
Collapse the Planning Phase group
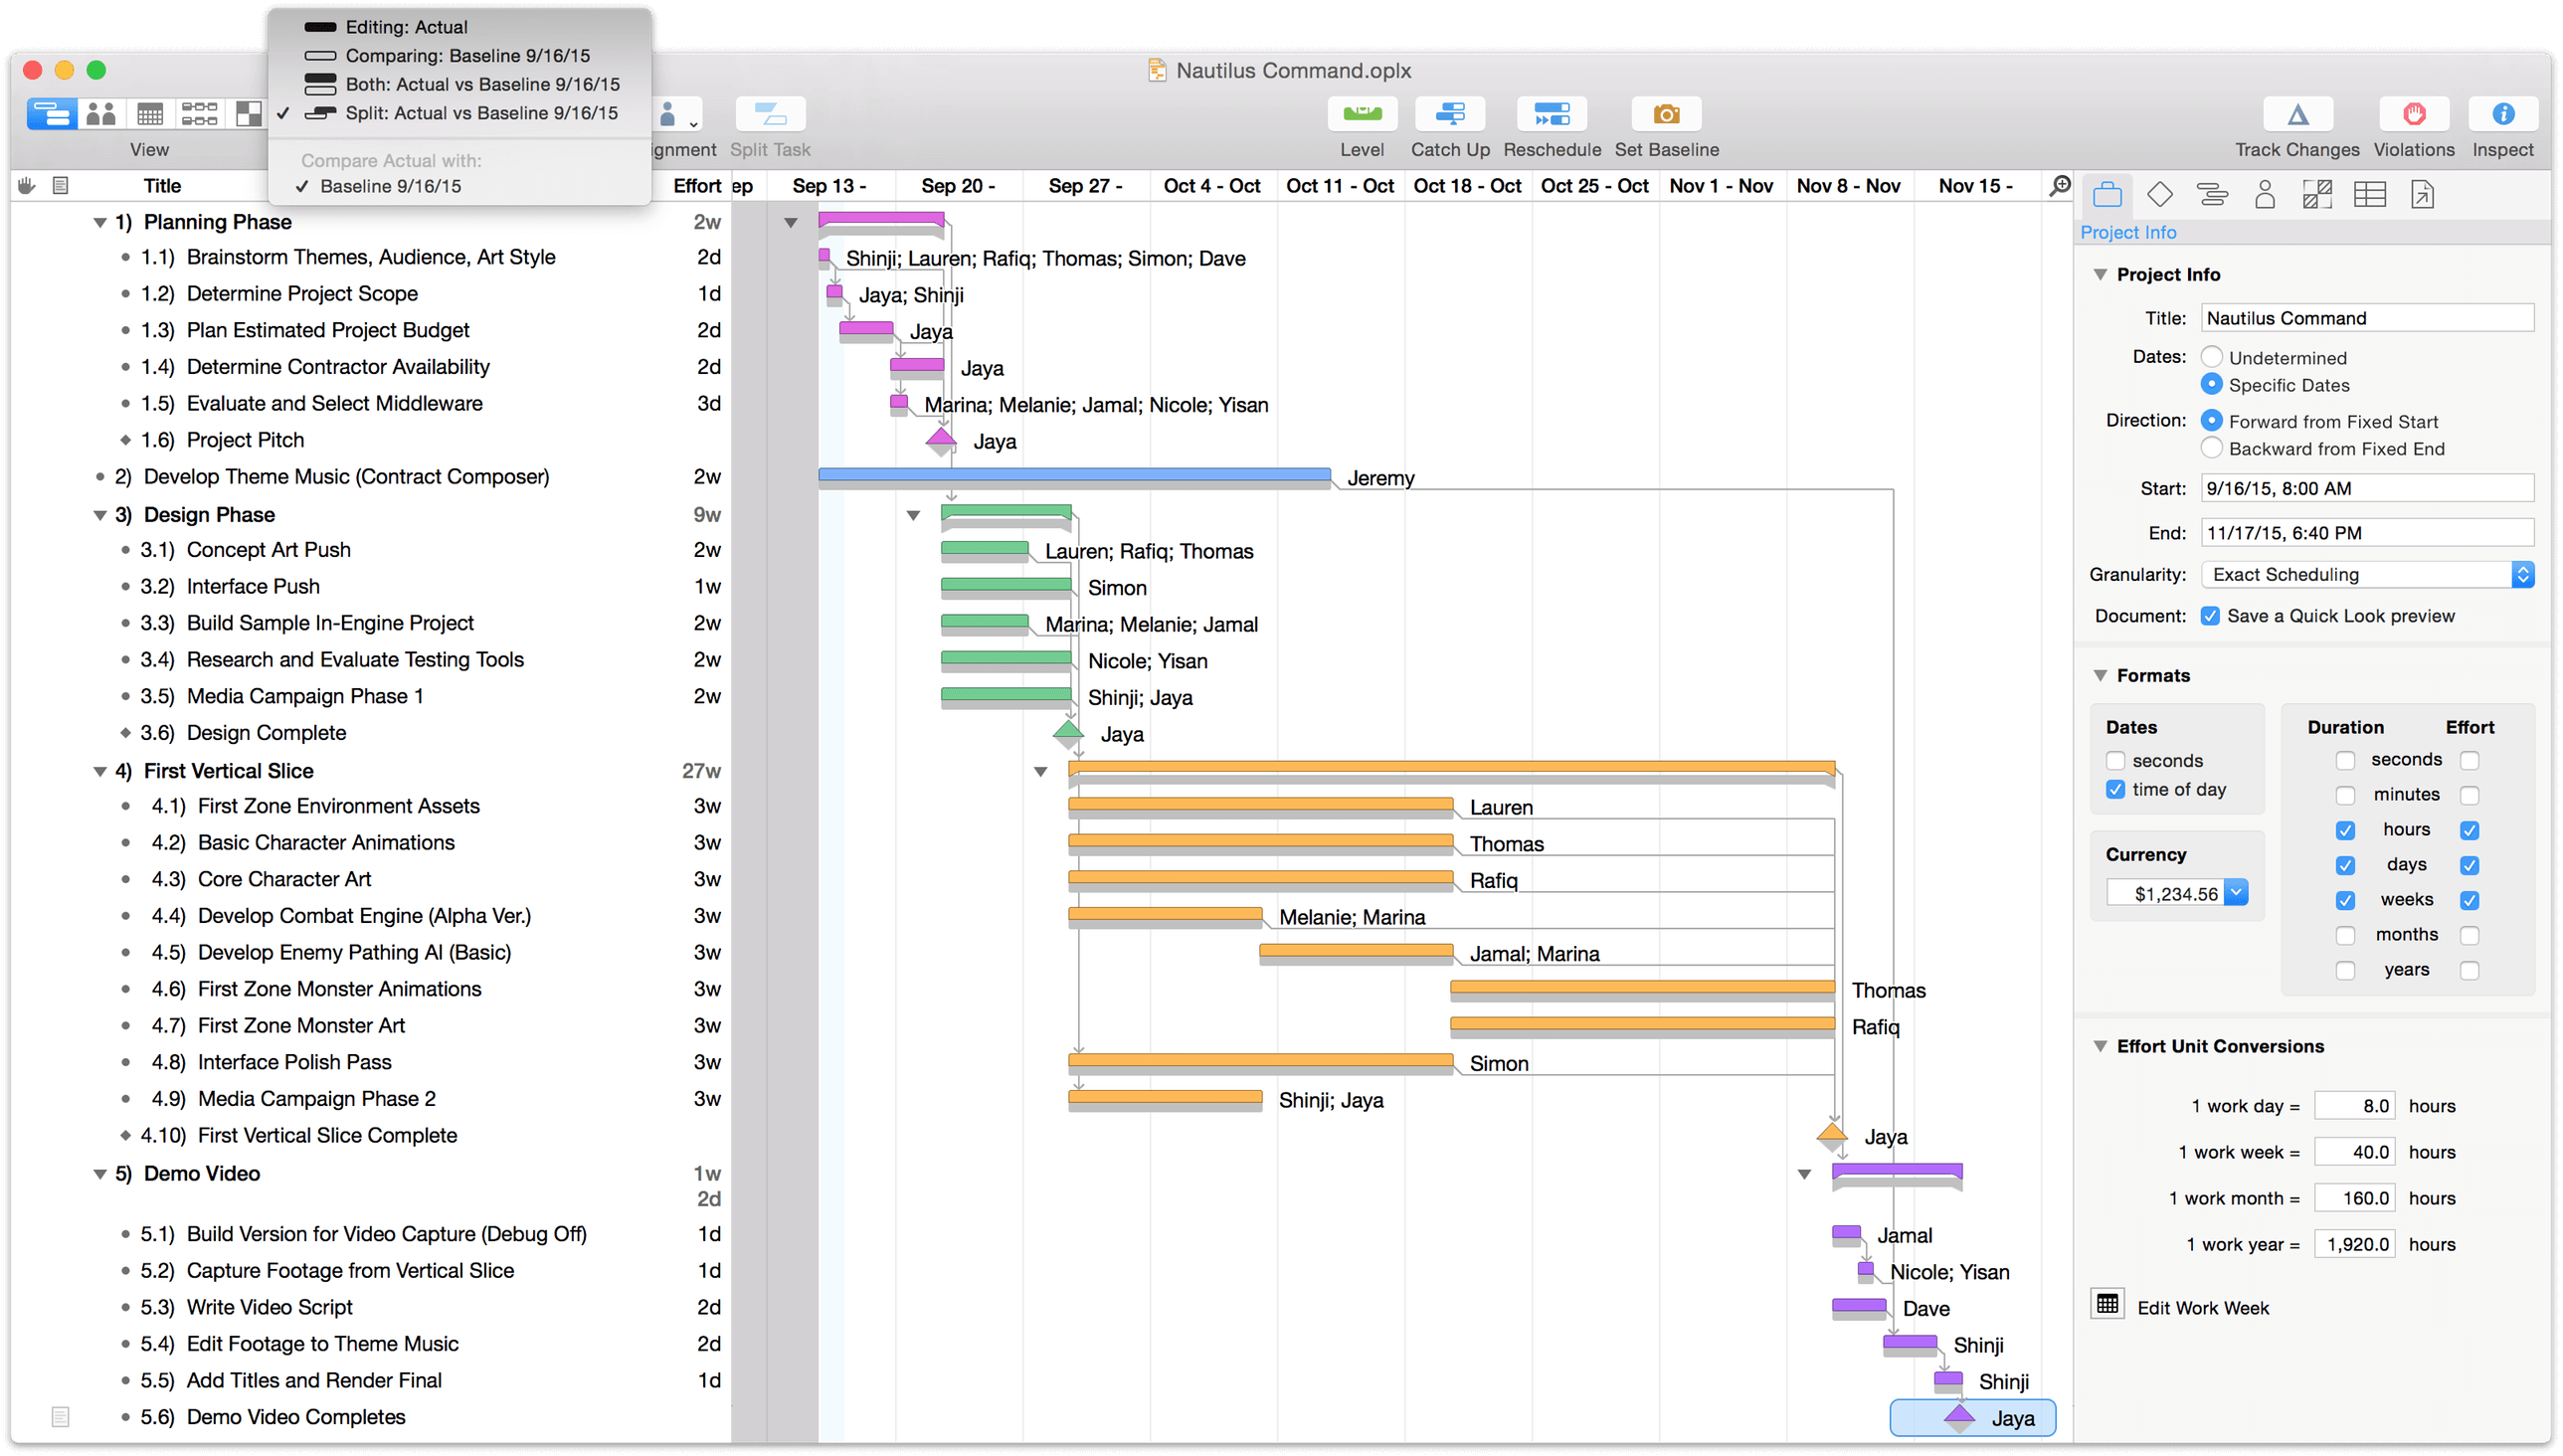[x=100, y=222]
